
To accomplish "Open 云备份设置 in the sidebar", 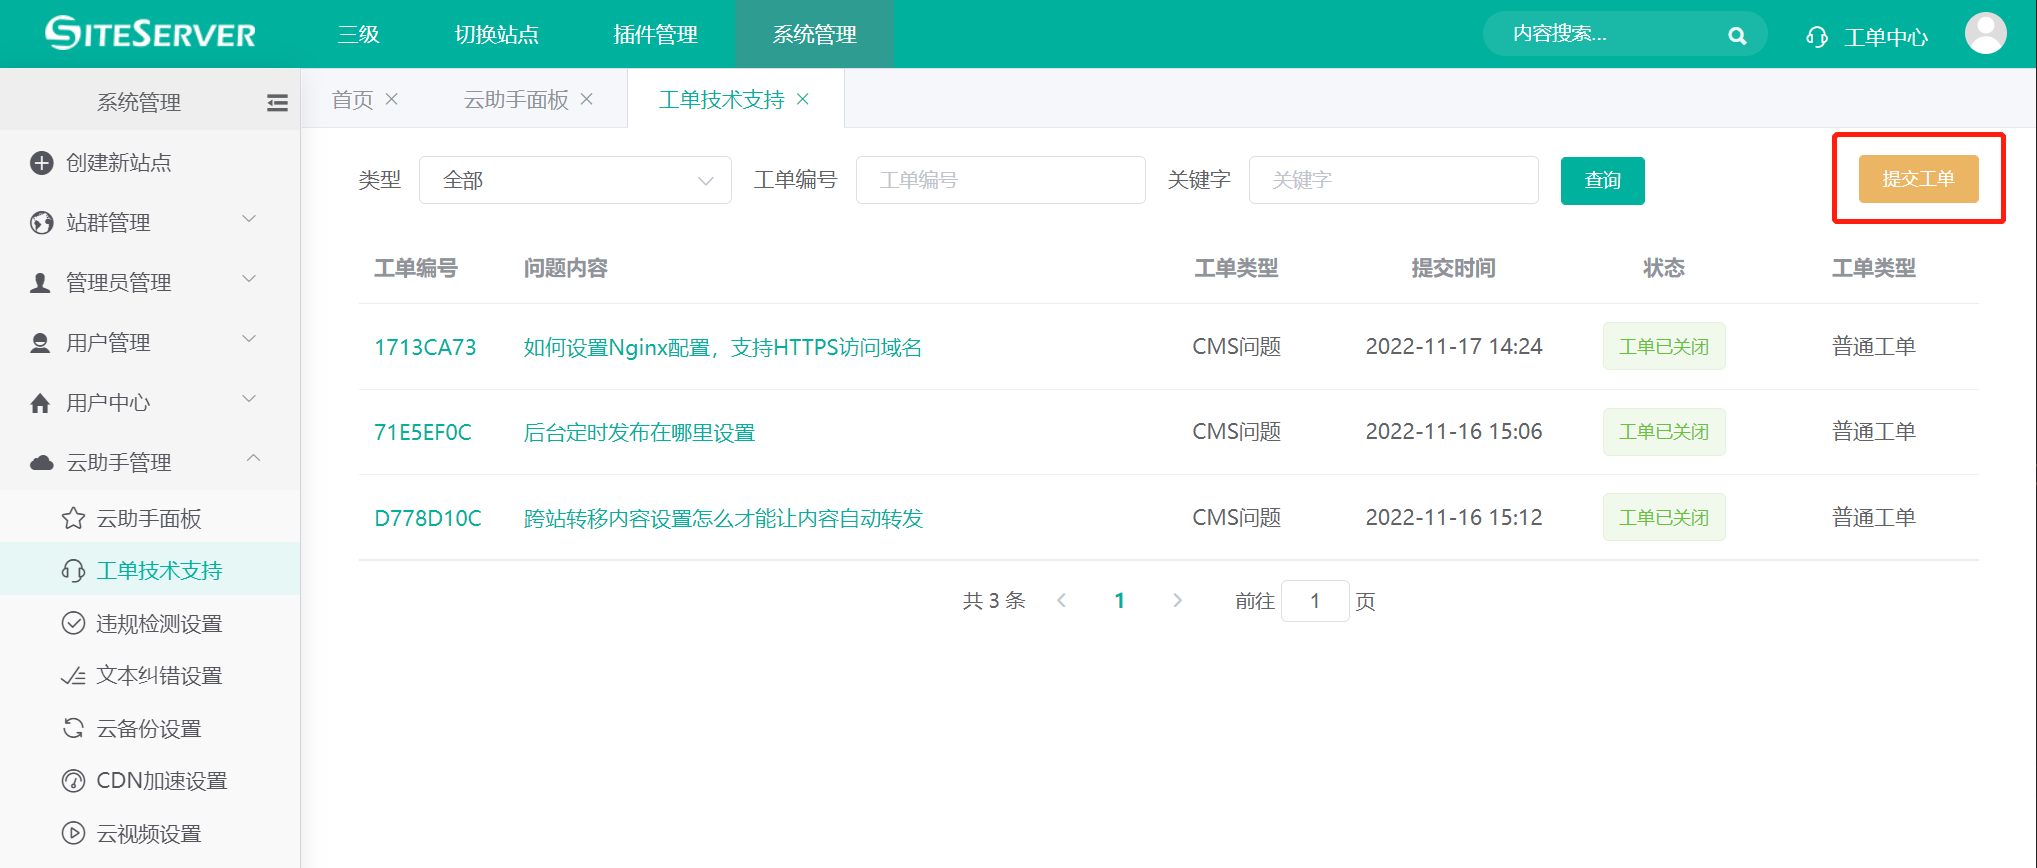I will pyautogui.click(x=148, y=729).
